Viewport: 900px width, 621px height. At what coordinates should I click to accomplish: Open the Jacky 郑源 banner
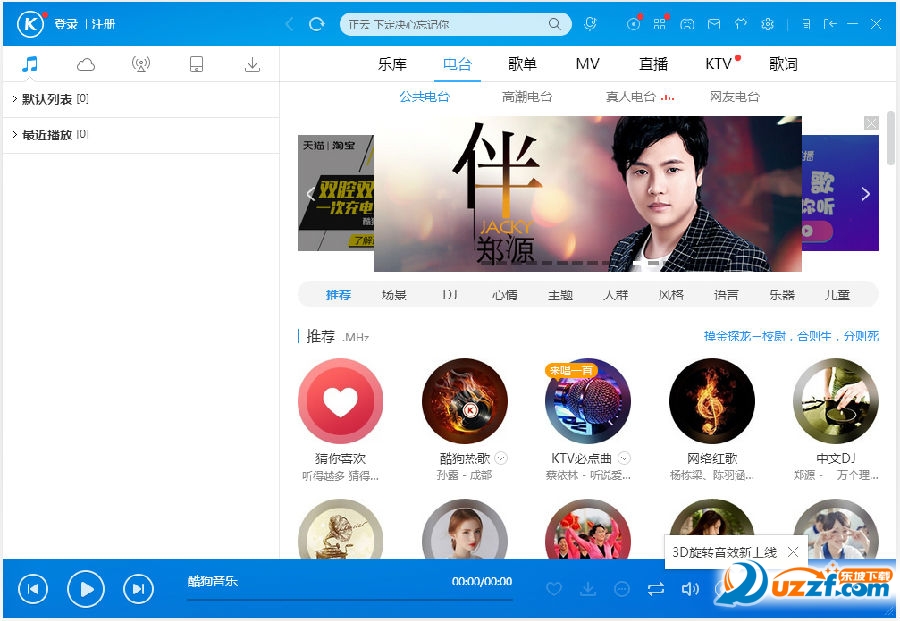pos(588,194)
